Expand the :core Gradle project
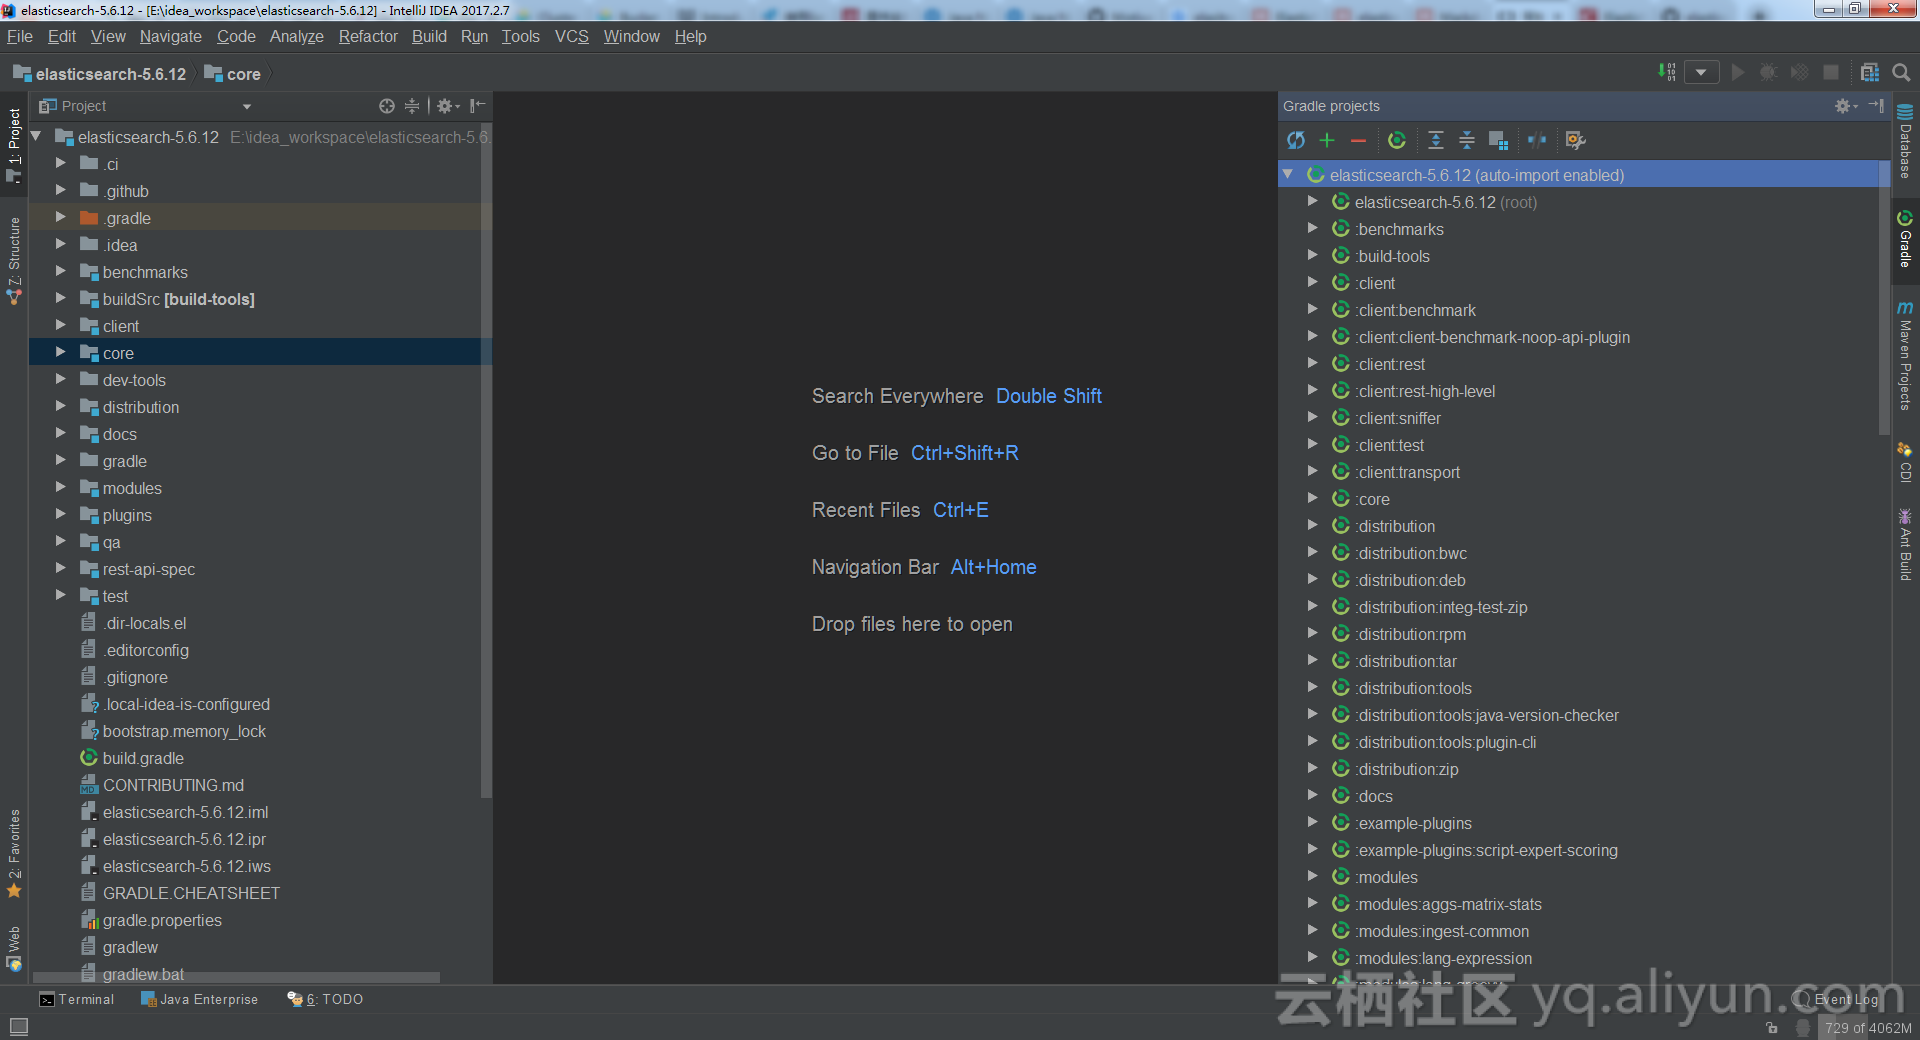Viewport: 1920px width, 1040px height. point(1312,498)
